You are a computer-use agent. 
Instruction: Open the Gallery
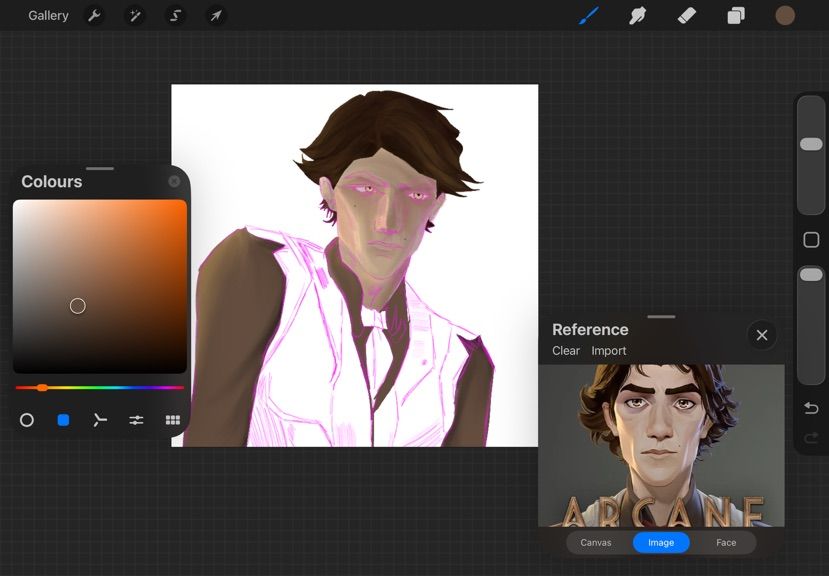point(48,15)
